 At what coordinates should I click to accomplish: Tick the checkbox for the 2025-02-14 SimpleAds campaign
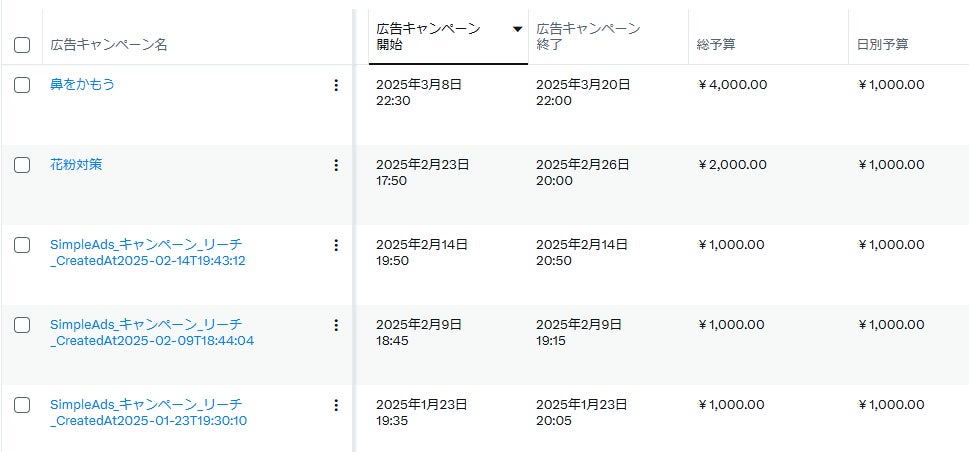(x=22, y=245)
